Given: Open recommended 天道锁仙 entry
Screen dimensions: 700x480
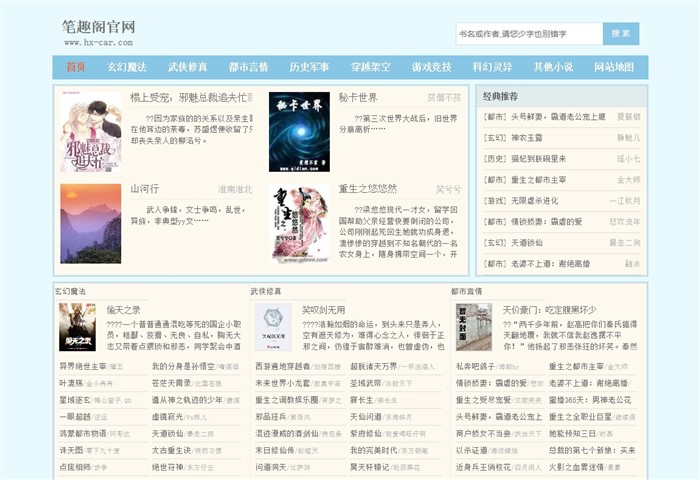Looking at the screenshot, I should point(527,243).
